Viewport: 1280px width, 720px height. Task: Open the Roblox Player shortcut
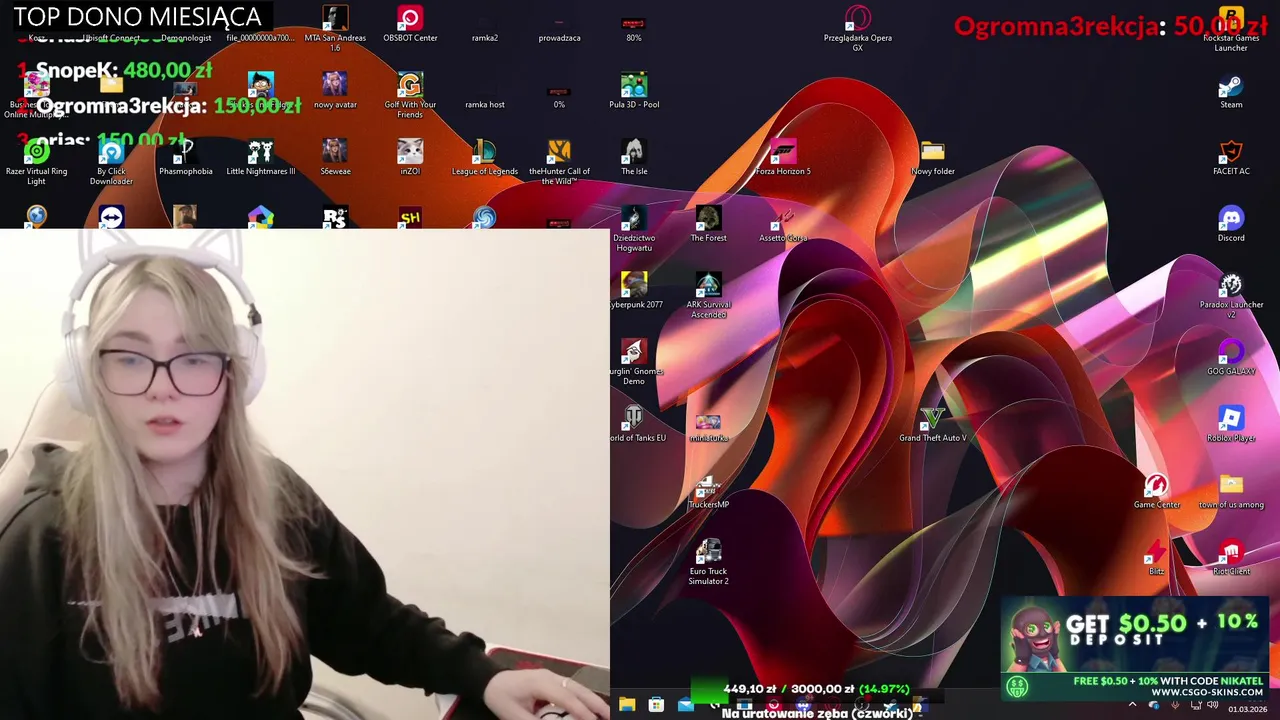click(x=1231, y=425)
